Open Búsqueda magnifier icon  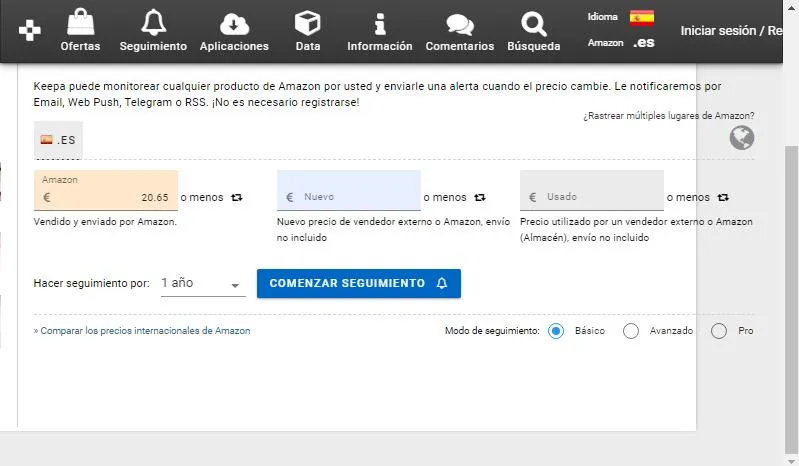click(534, 24)
